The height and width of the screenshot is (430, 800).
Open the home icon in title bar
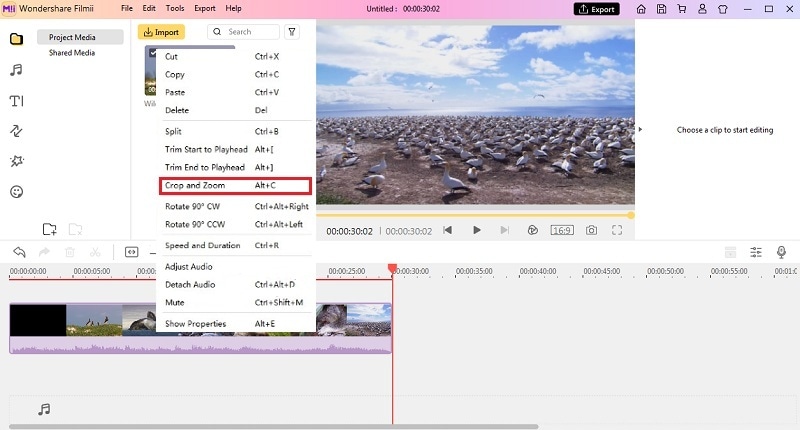[x=641, y=9]
